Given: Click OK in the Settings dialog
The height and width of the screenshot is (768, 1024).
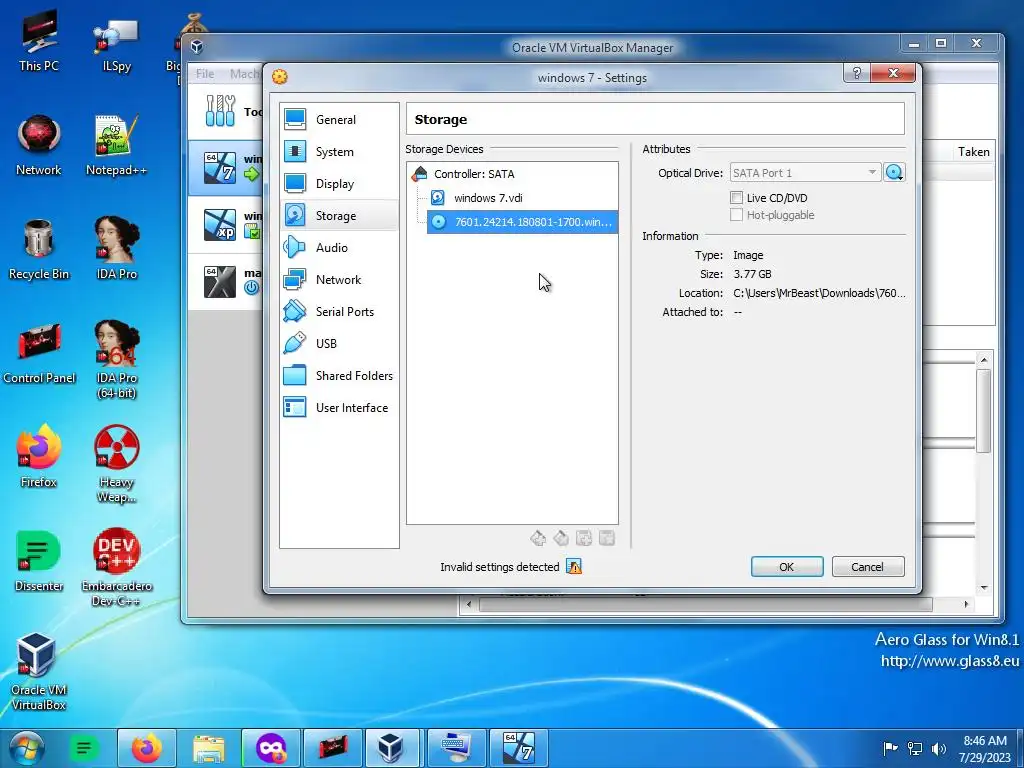Looking at the screenshot, I should (787, 567).
